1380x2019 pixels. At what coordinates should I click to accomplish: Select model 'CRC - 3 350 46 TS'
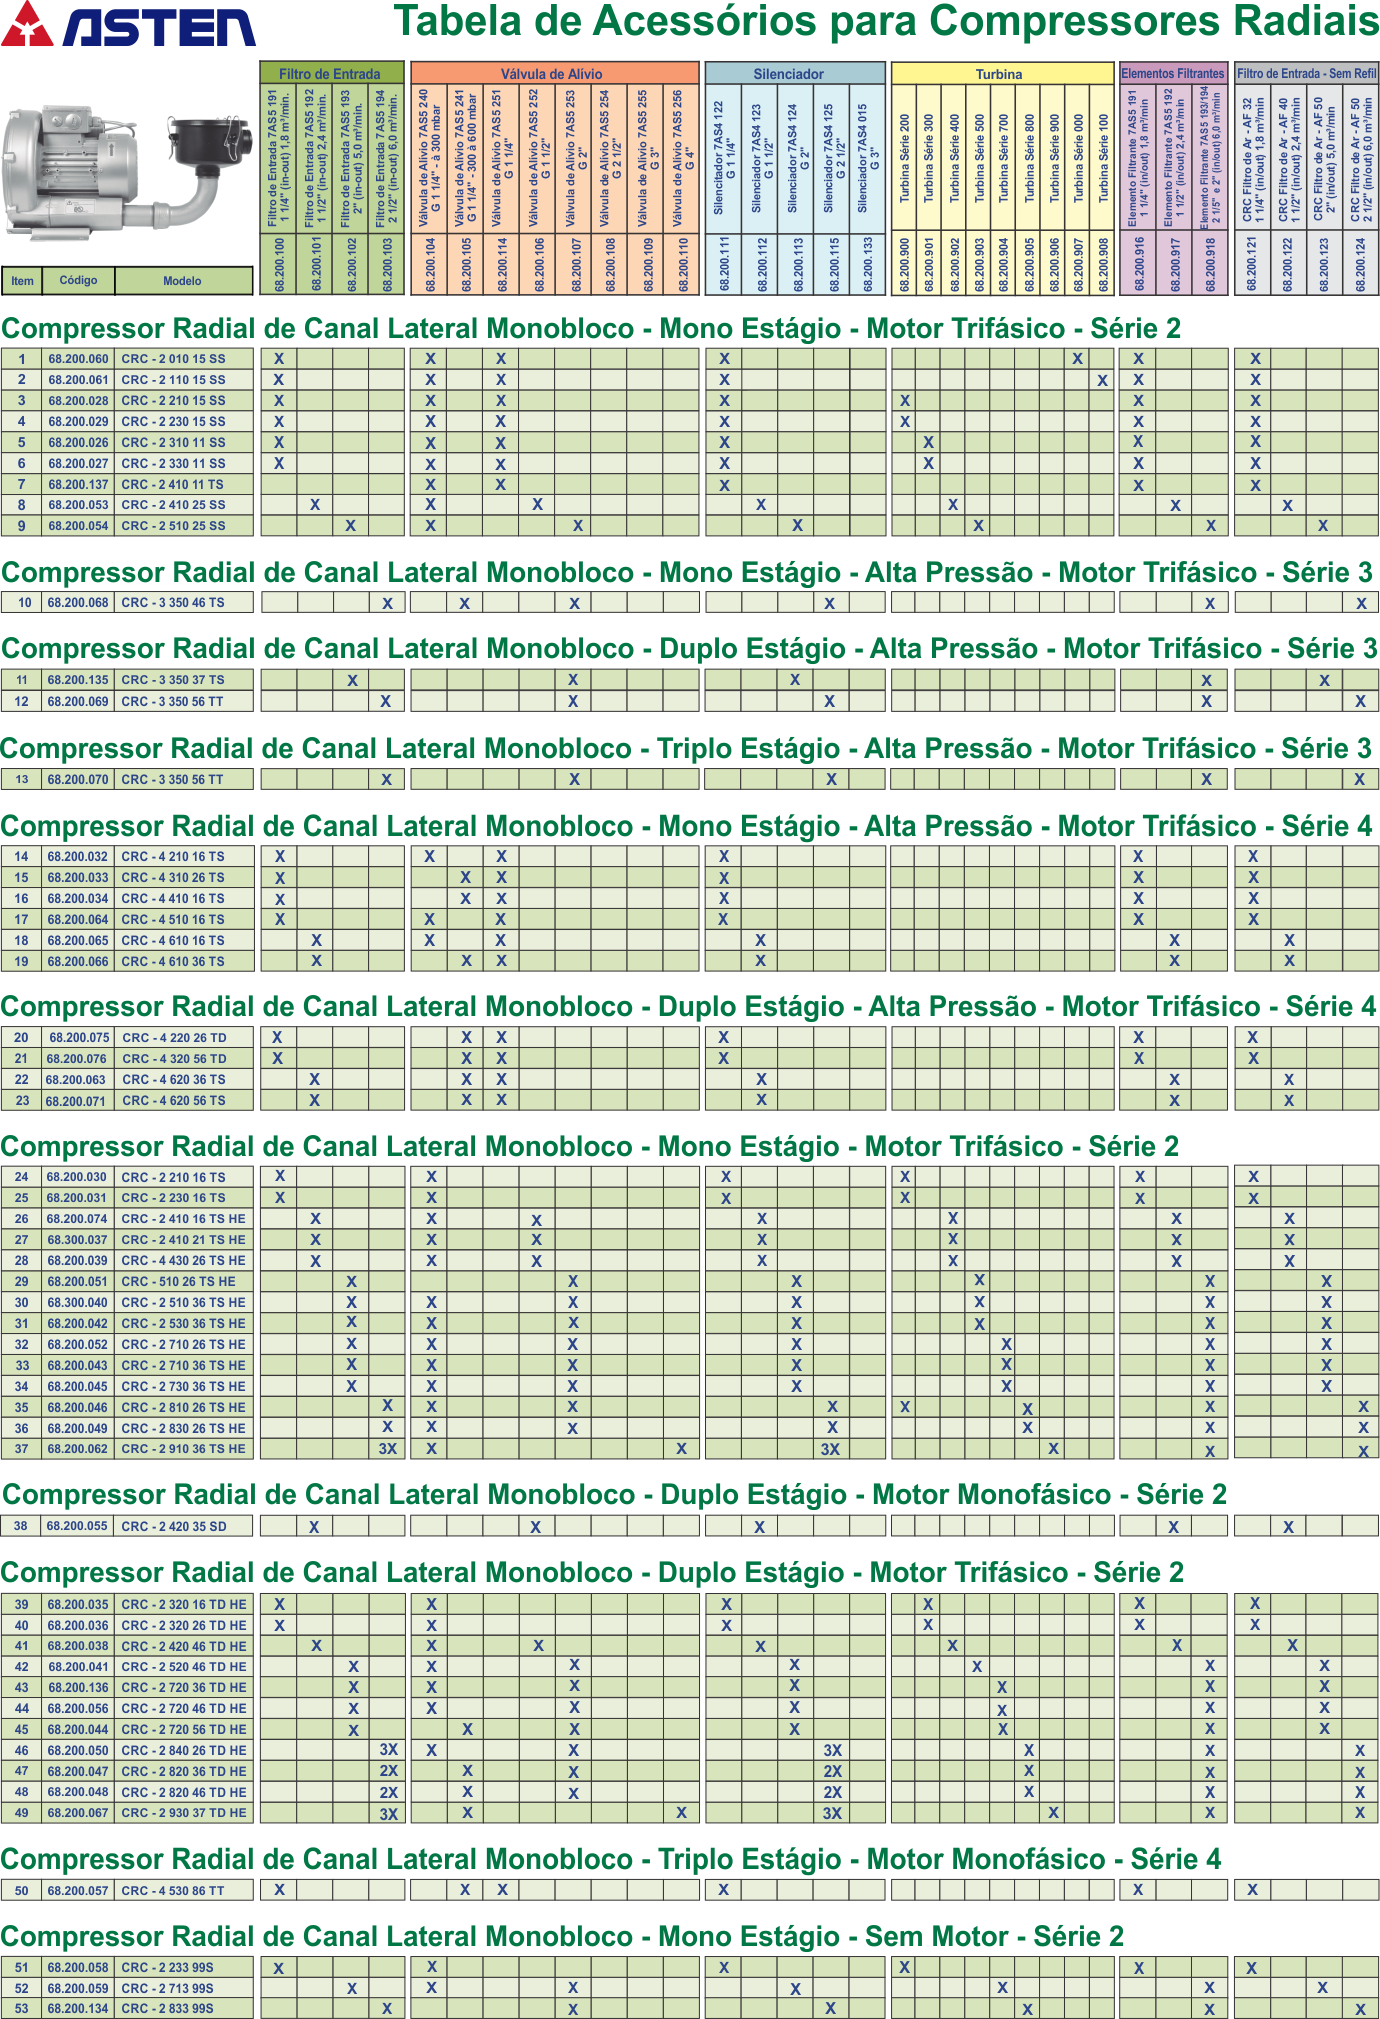(173, 602)
